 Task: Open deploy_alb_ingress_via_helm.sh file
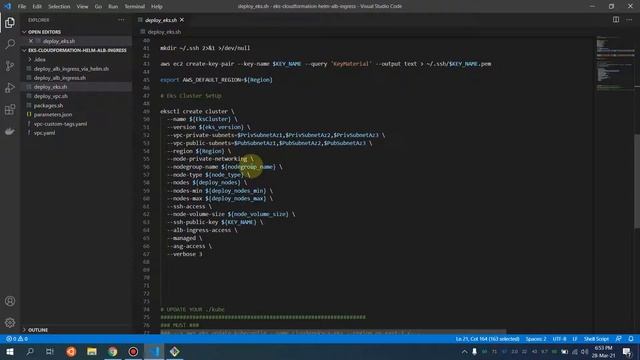(71, 69)
